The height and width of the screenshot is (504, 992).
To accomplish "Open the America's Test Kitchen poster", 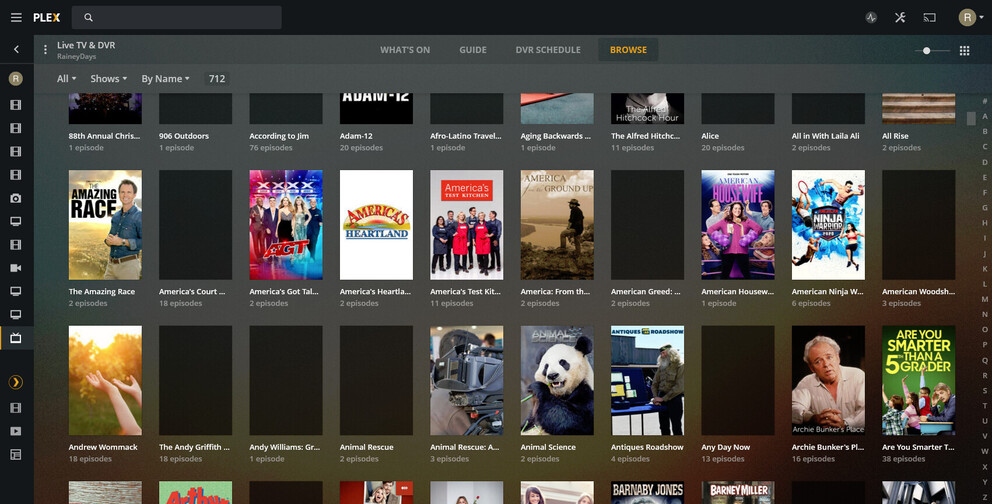I will tap(467, 224).
